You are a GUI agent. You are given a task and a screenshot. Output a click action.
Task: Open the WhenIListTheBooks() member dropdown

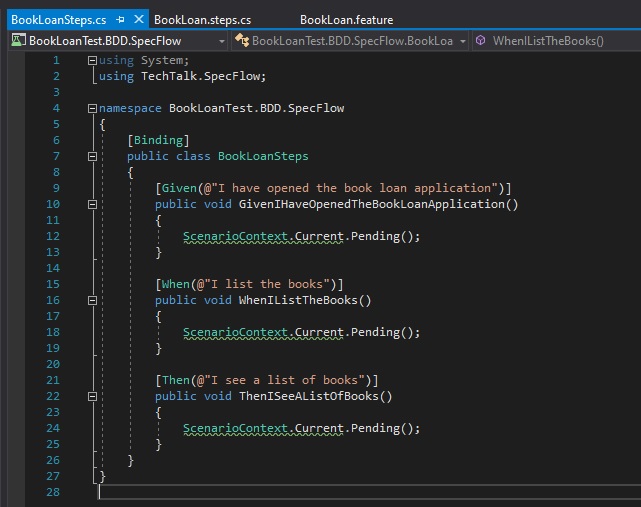coord(556,41)
